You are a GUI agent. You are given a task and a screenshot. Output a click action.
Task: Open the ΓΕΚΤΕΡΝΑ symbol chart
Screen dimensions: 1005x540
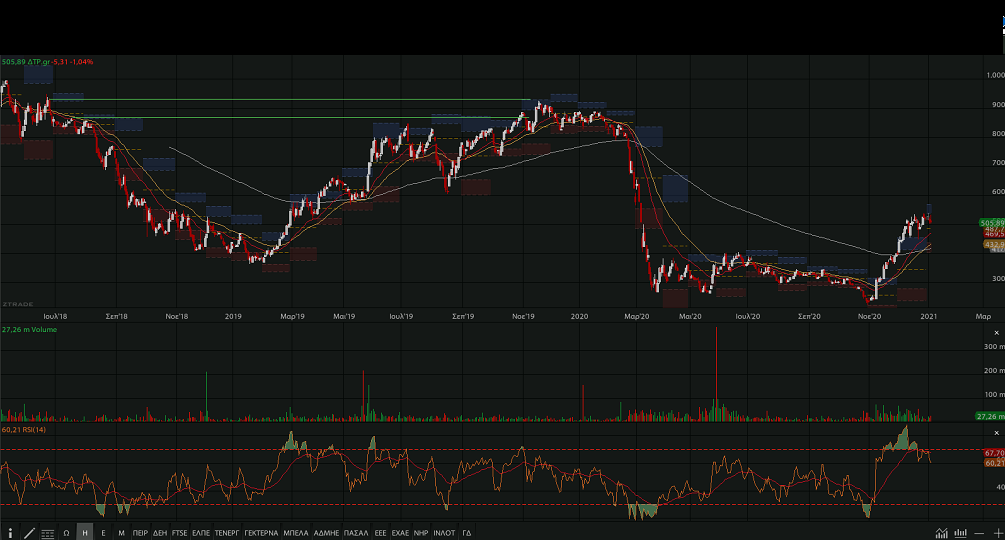coord(261,533)
